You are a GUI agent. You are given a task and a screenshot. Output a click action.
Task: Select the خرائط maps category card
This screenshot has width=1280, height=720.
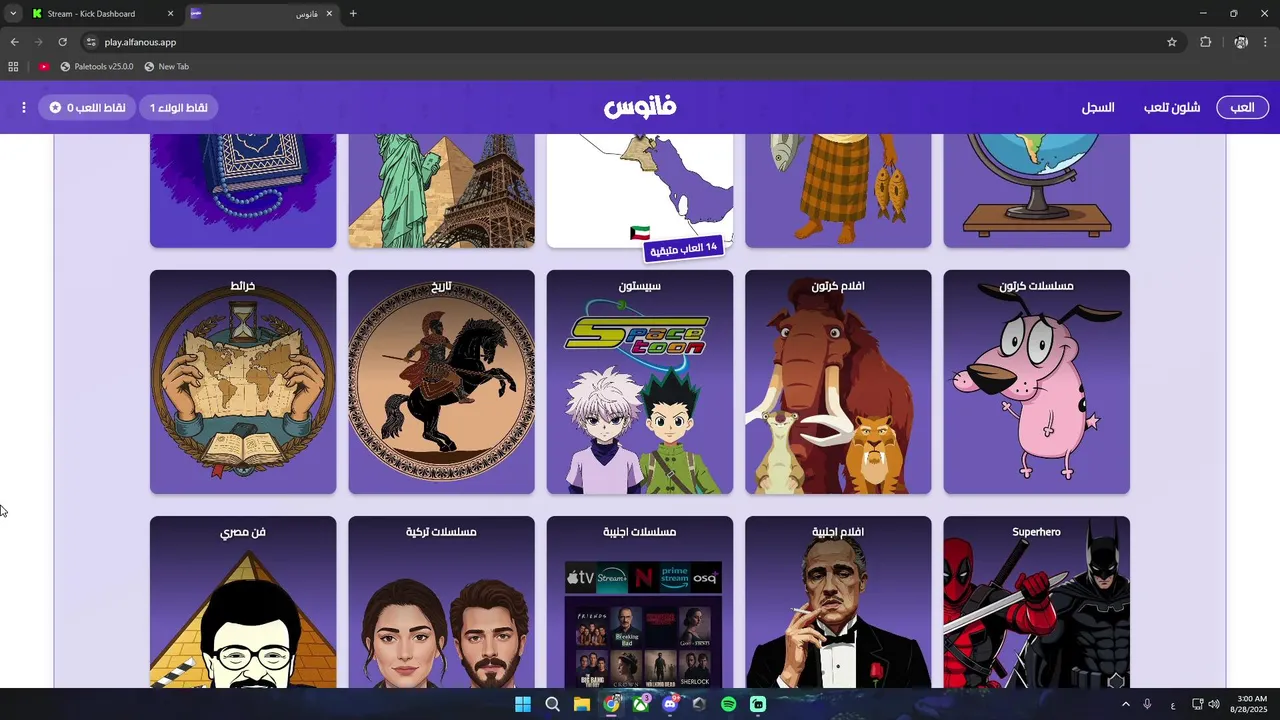(243, 382)
